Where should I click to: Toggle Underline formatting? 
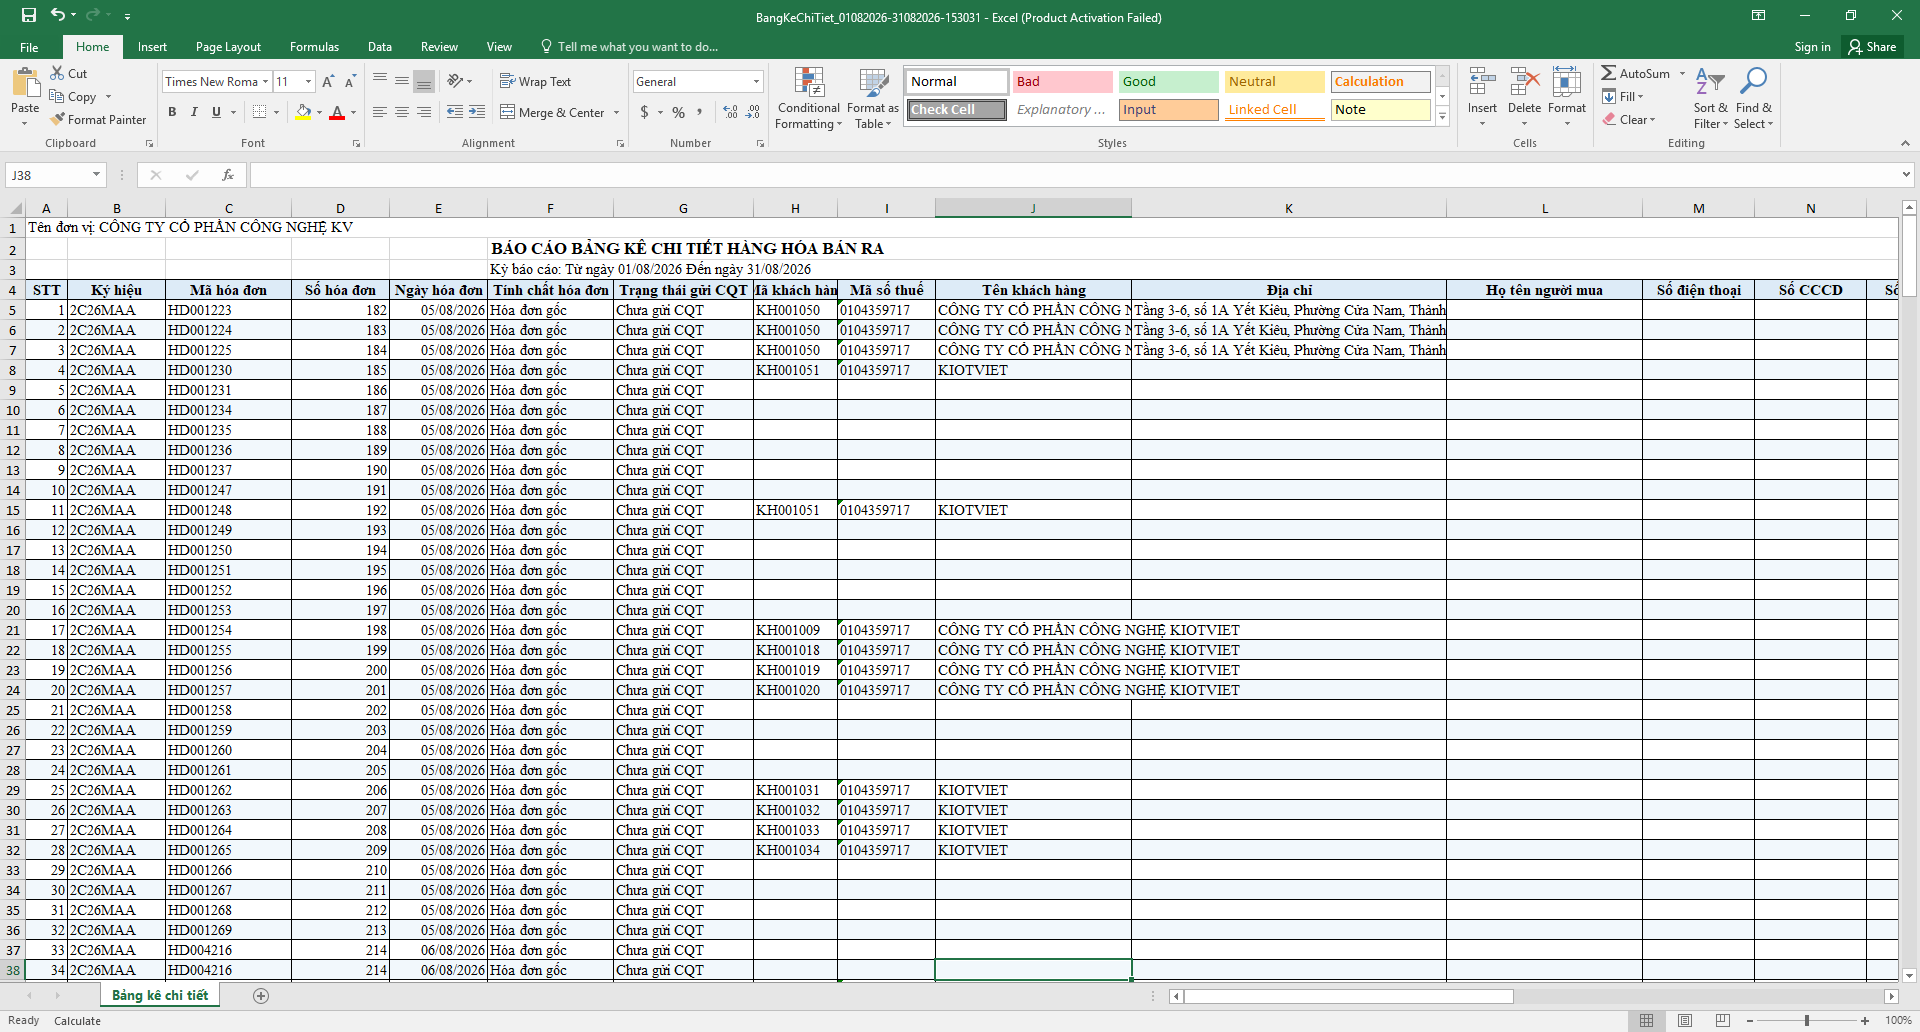tap(216, 112)
